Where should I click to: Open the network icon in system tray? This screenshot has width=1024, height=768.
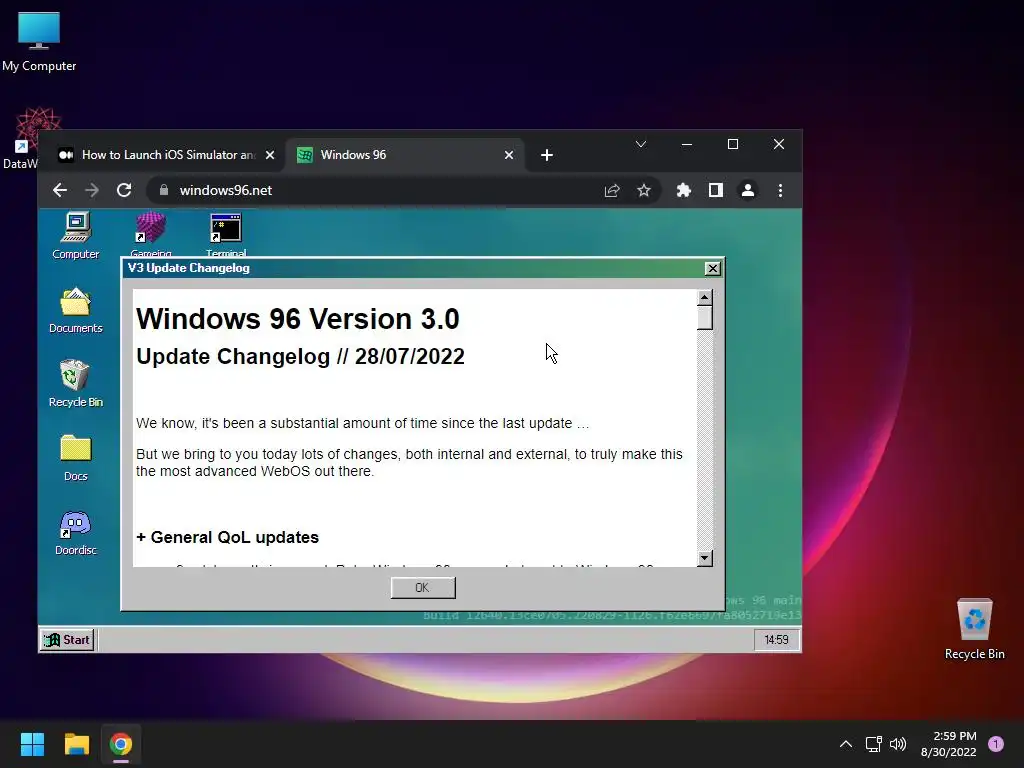tap(873, 744)
